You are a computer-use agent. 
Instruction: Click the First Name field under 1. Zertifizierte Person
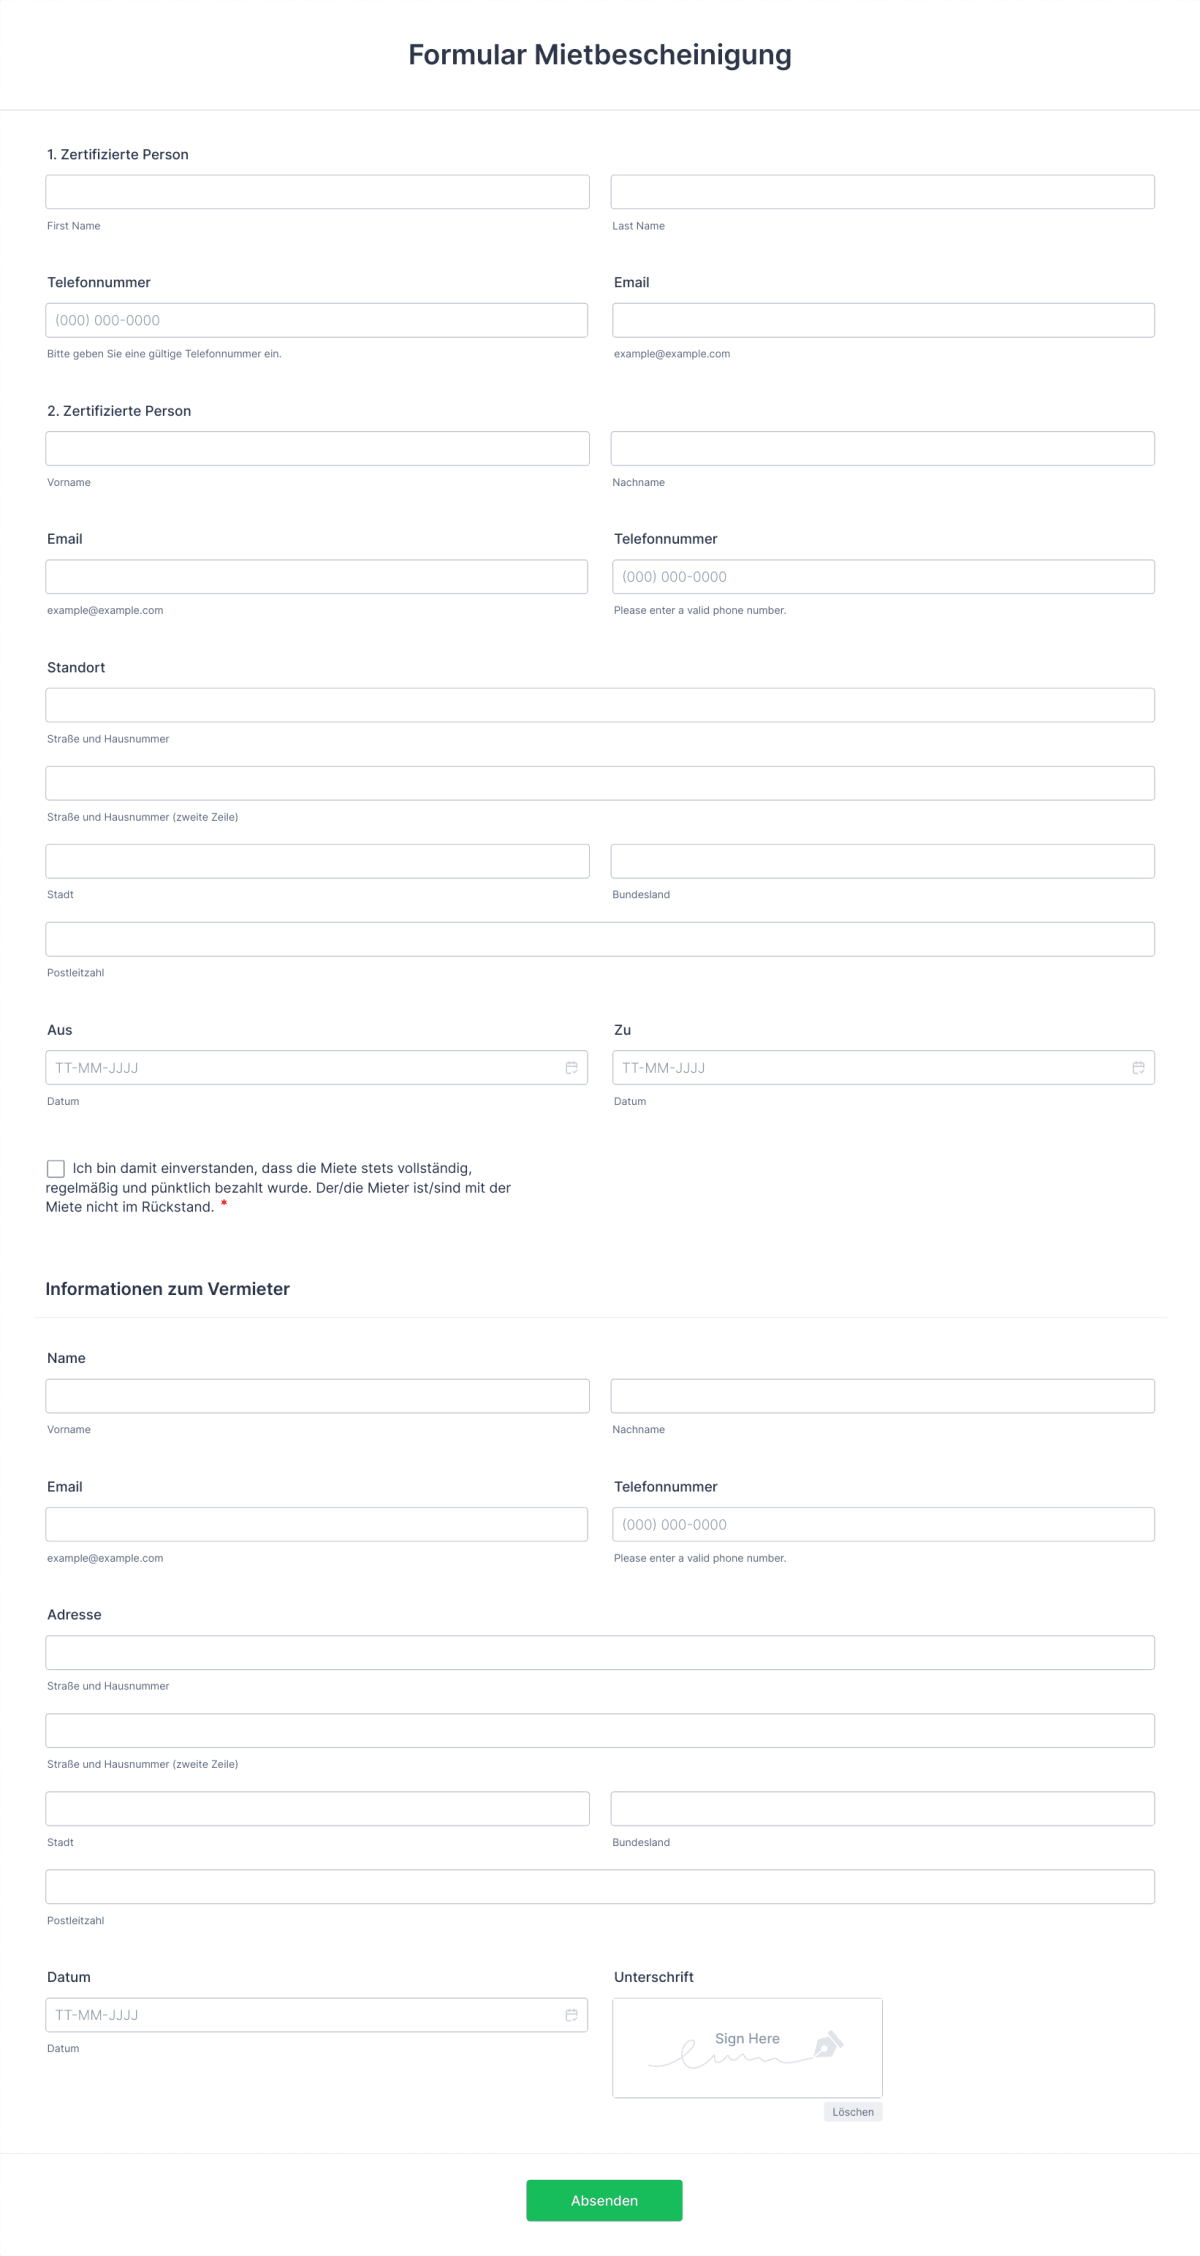pos(317,191)
